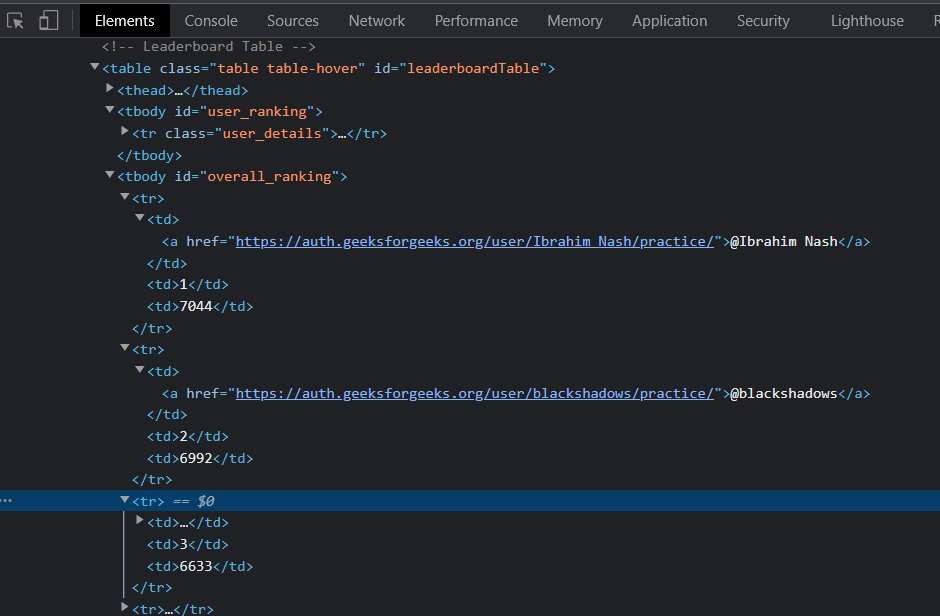This screenshot has width=940, height=616.
Task: Collapse the tbody overall_ranking node
Action: [x=110, y=174]
